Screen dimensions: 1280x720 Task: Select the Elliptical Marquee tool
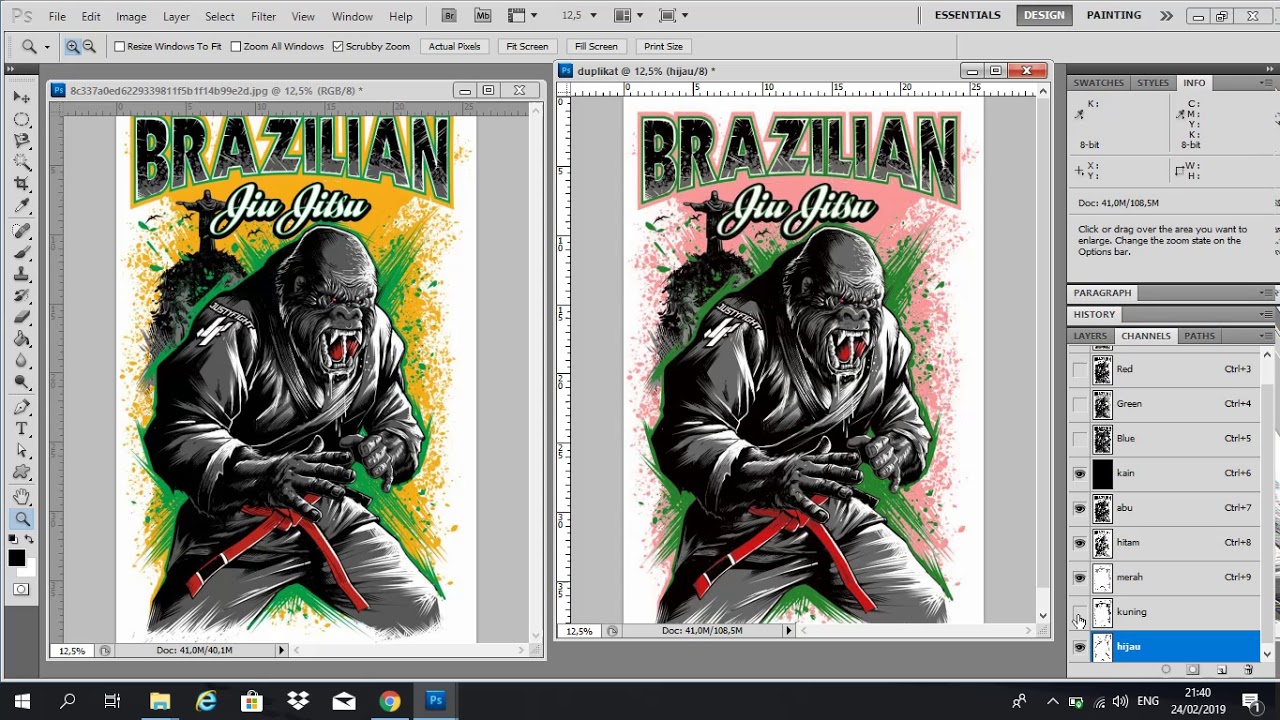point(22,119)
